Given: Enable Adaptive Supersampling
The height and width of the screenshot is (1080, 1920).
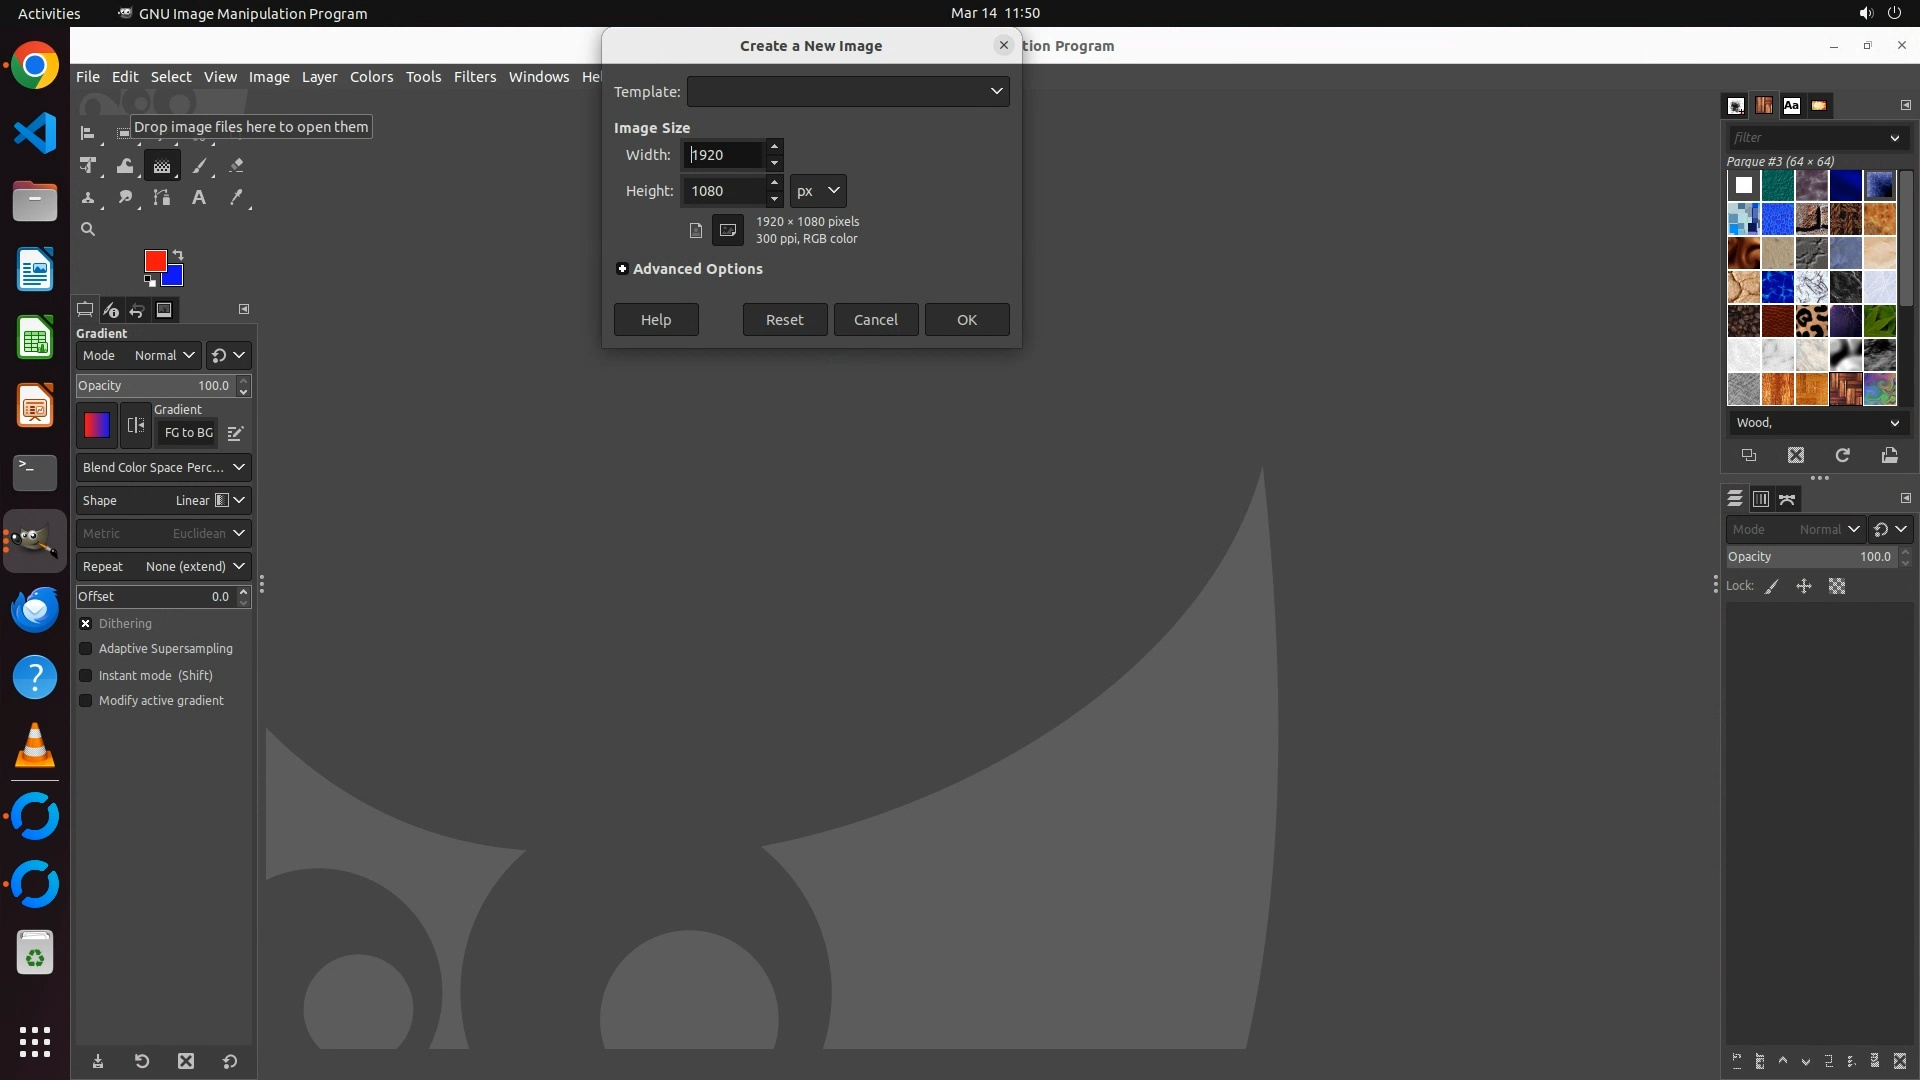Looking at the screenshot, I should pos(86,649).
